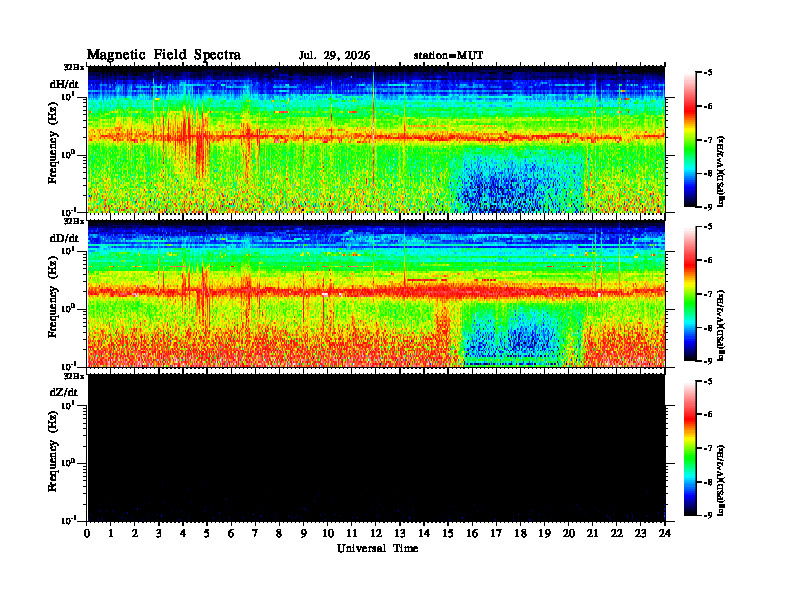792x612 pixels.
Task: Click hour tick label "22" on time axis
Action: (617, 534)
